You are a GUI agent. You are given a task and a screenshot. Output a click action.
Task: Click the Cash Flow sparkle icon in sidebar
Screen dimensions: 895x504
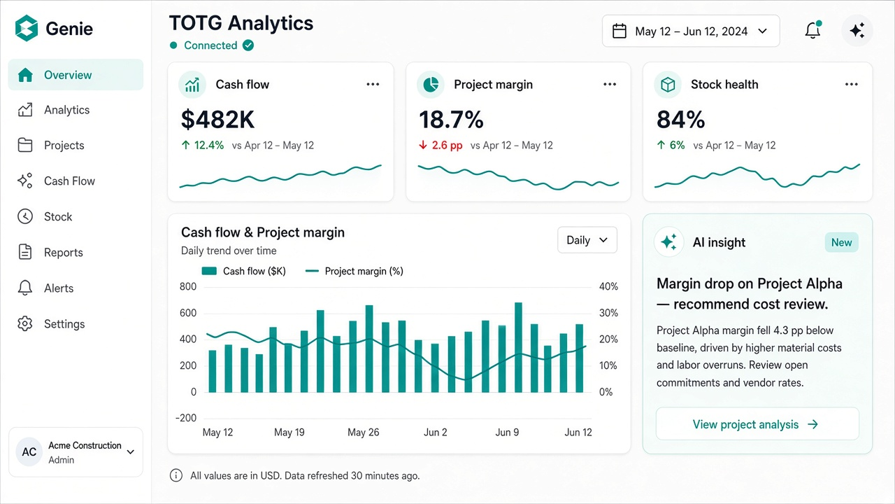coord(25,181)
